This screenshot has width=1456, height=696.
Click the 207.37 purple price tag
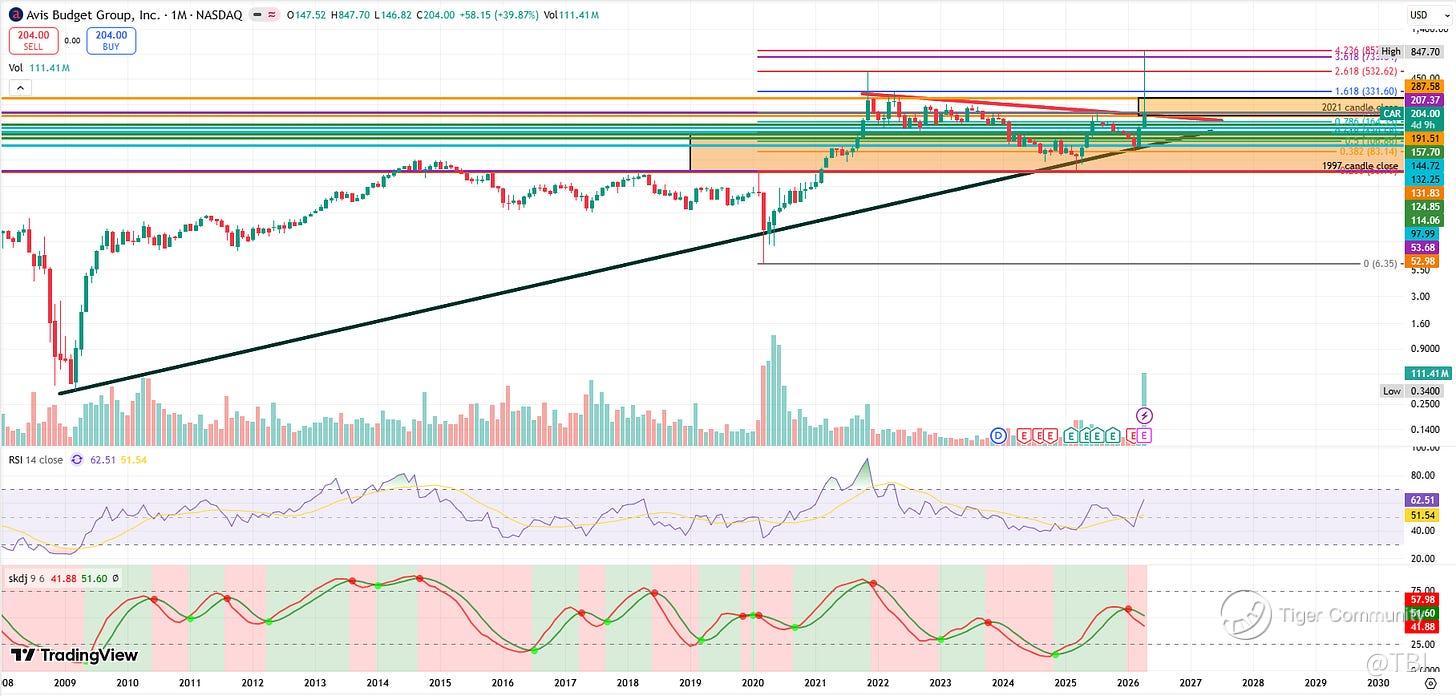[x=1421, y=101]
